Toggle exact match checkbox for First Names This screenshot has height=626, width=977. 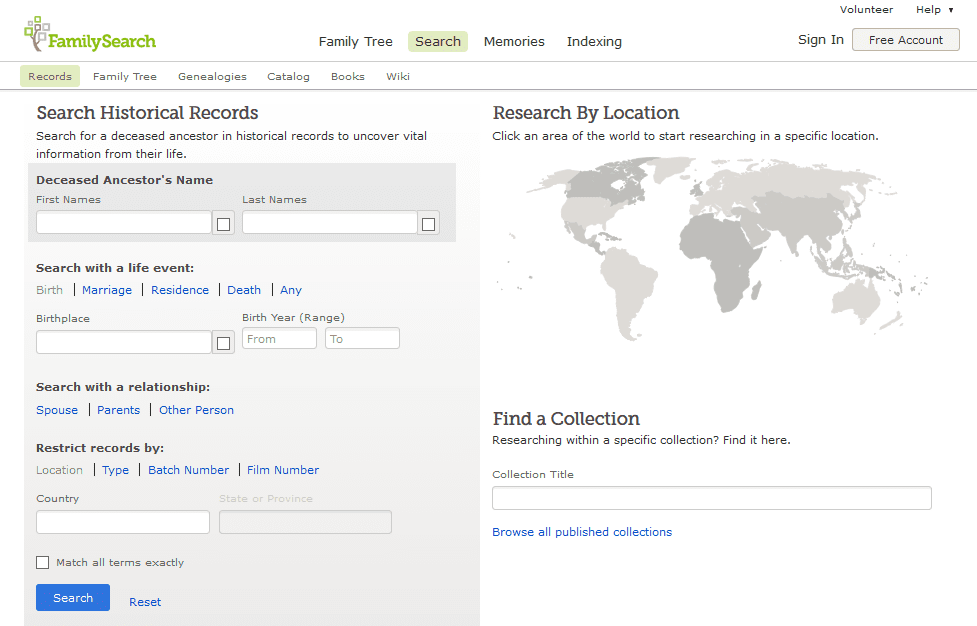[x=223, y=224]
